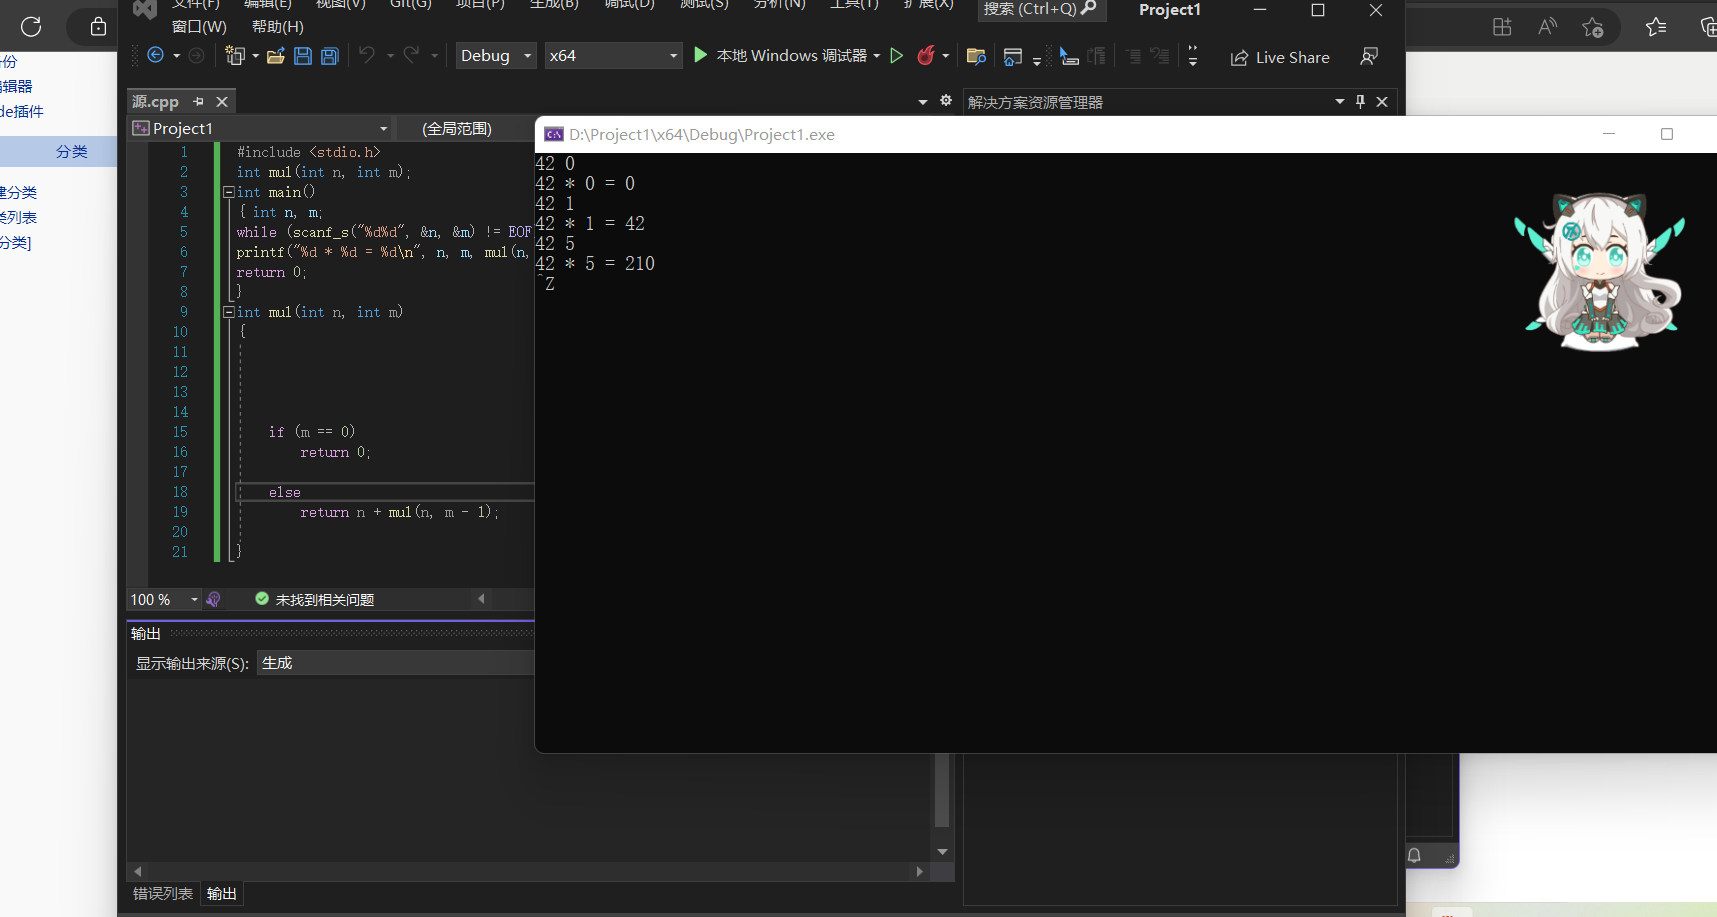Click the browser add to favorites star icon
The image size is (1717, 917).
(1593, 27)
